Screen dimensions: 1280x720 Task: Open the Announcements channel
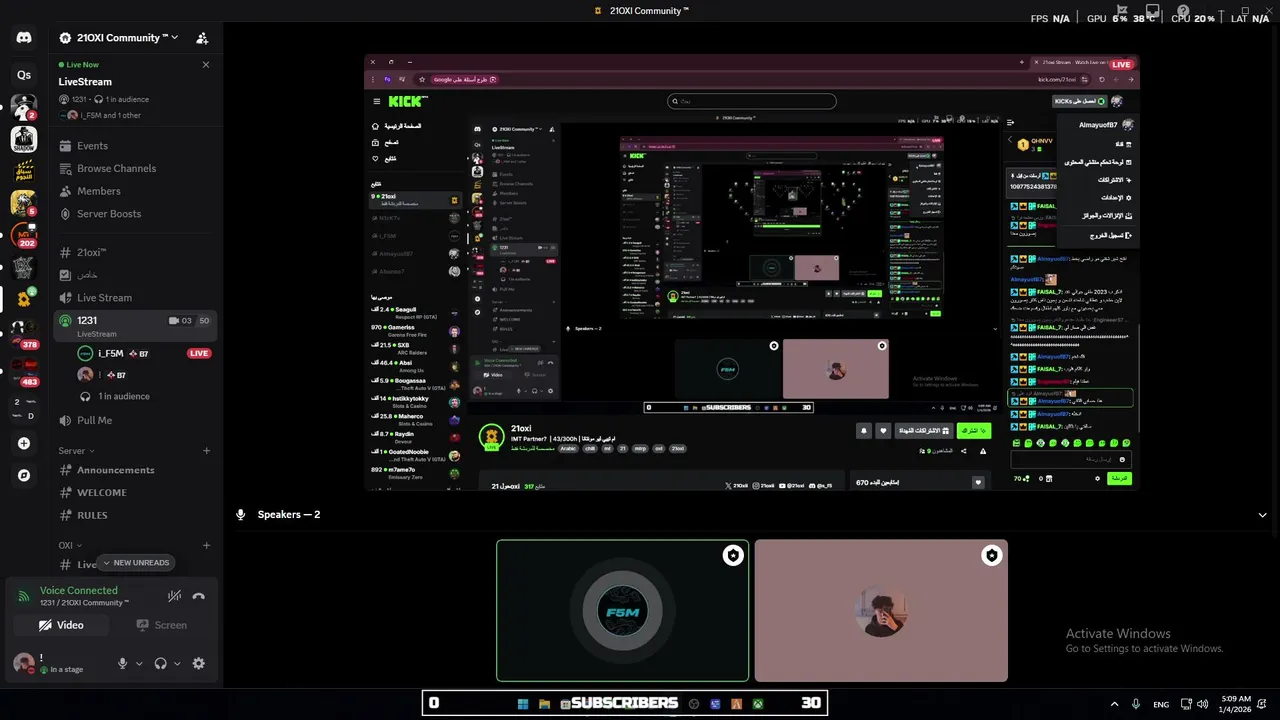(x=134, y=470)
